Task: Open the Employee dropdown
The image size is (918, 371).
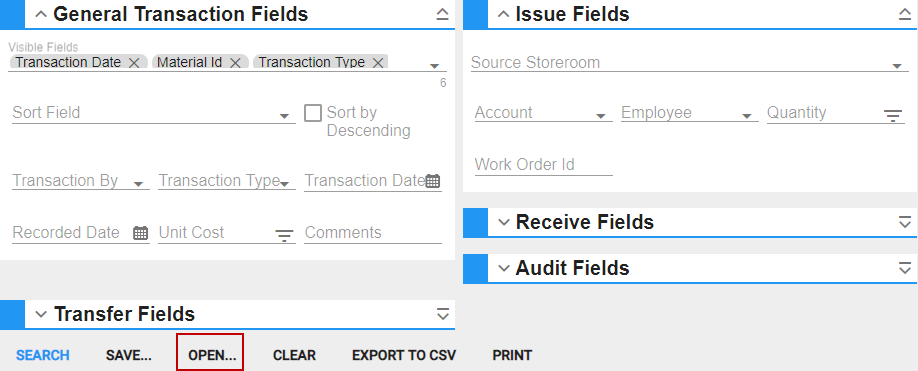Action: click(x=690, y=113)
